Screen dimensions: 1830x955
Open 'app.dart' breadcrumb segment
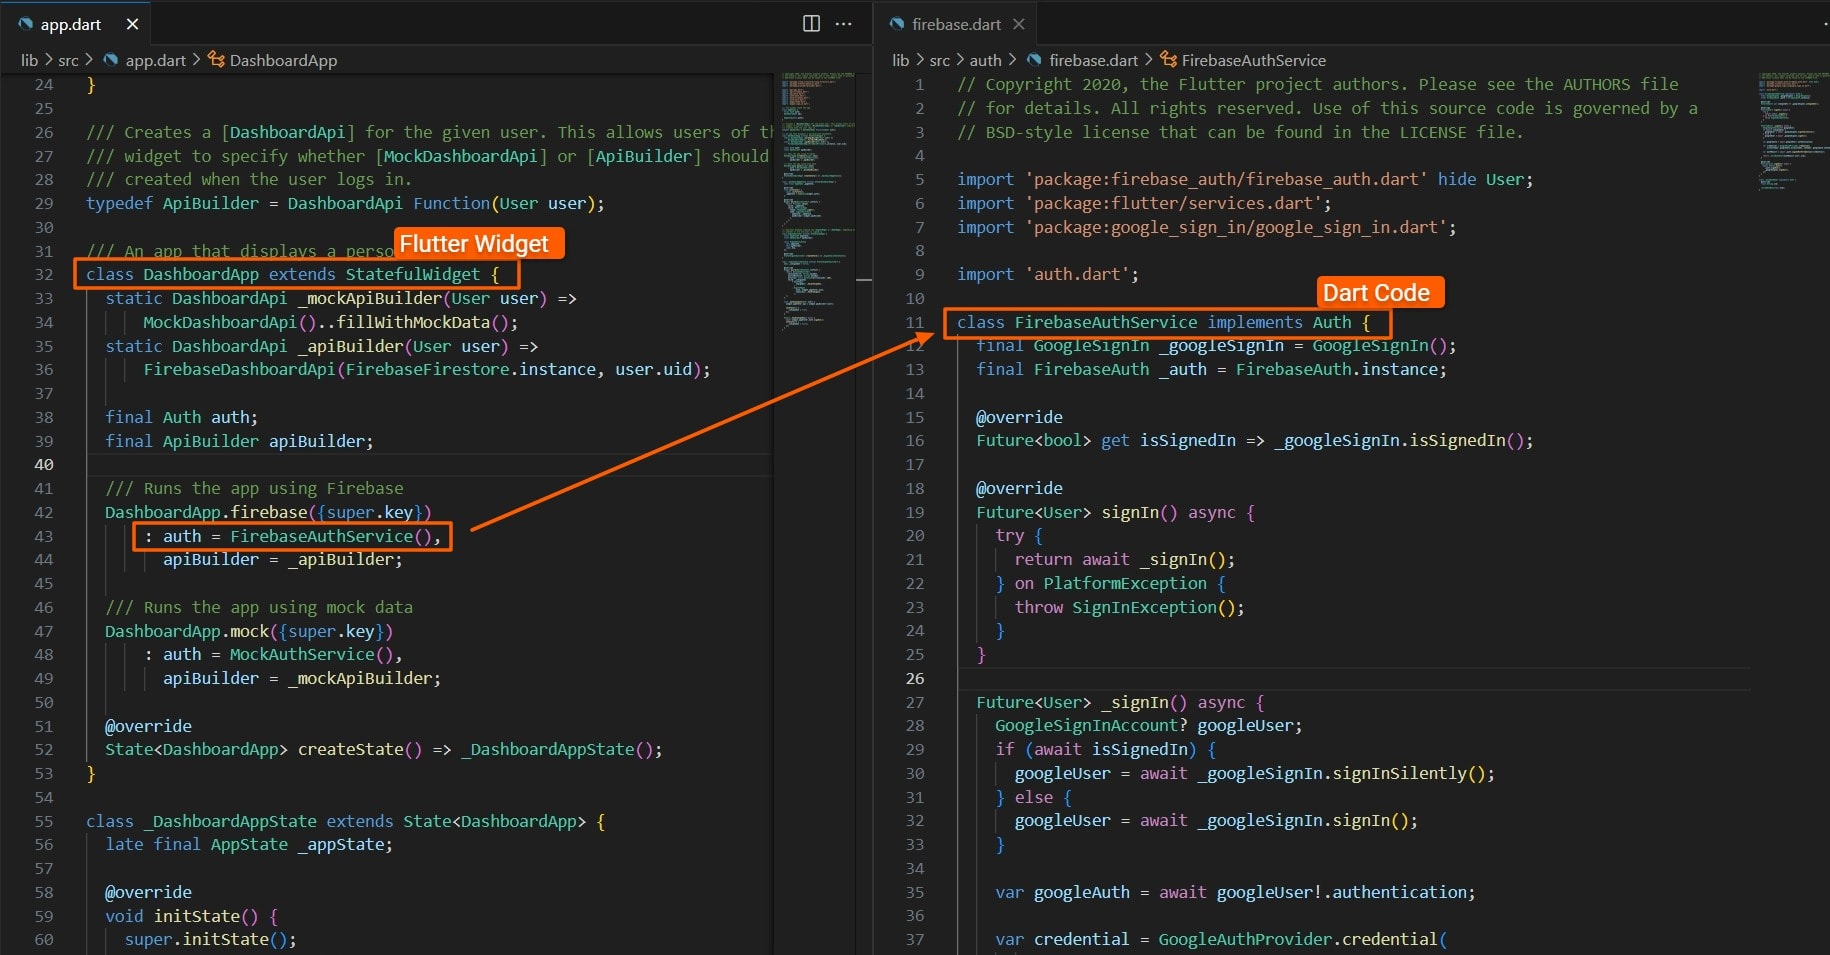point(155,60)
